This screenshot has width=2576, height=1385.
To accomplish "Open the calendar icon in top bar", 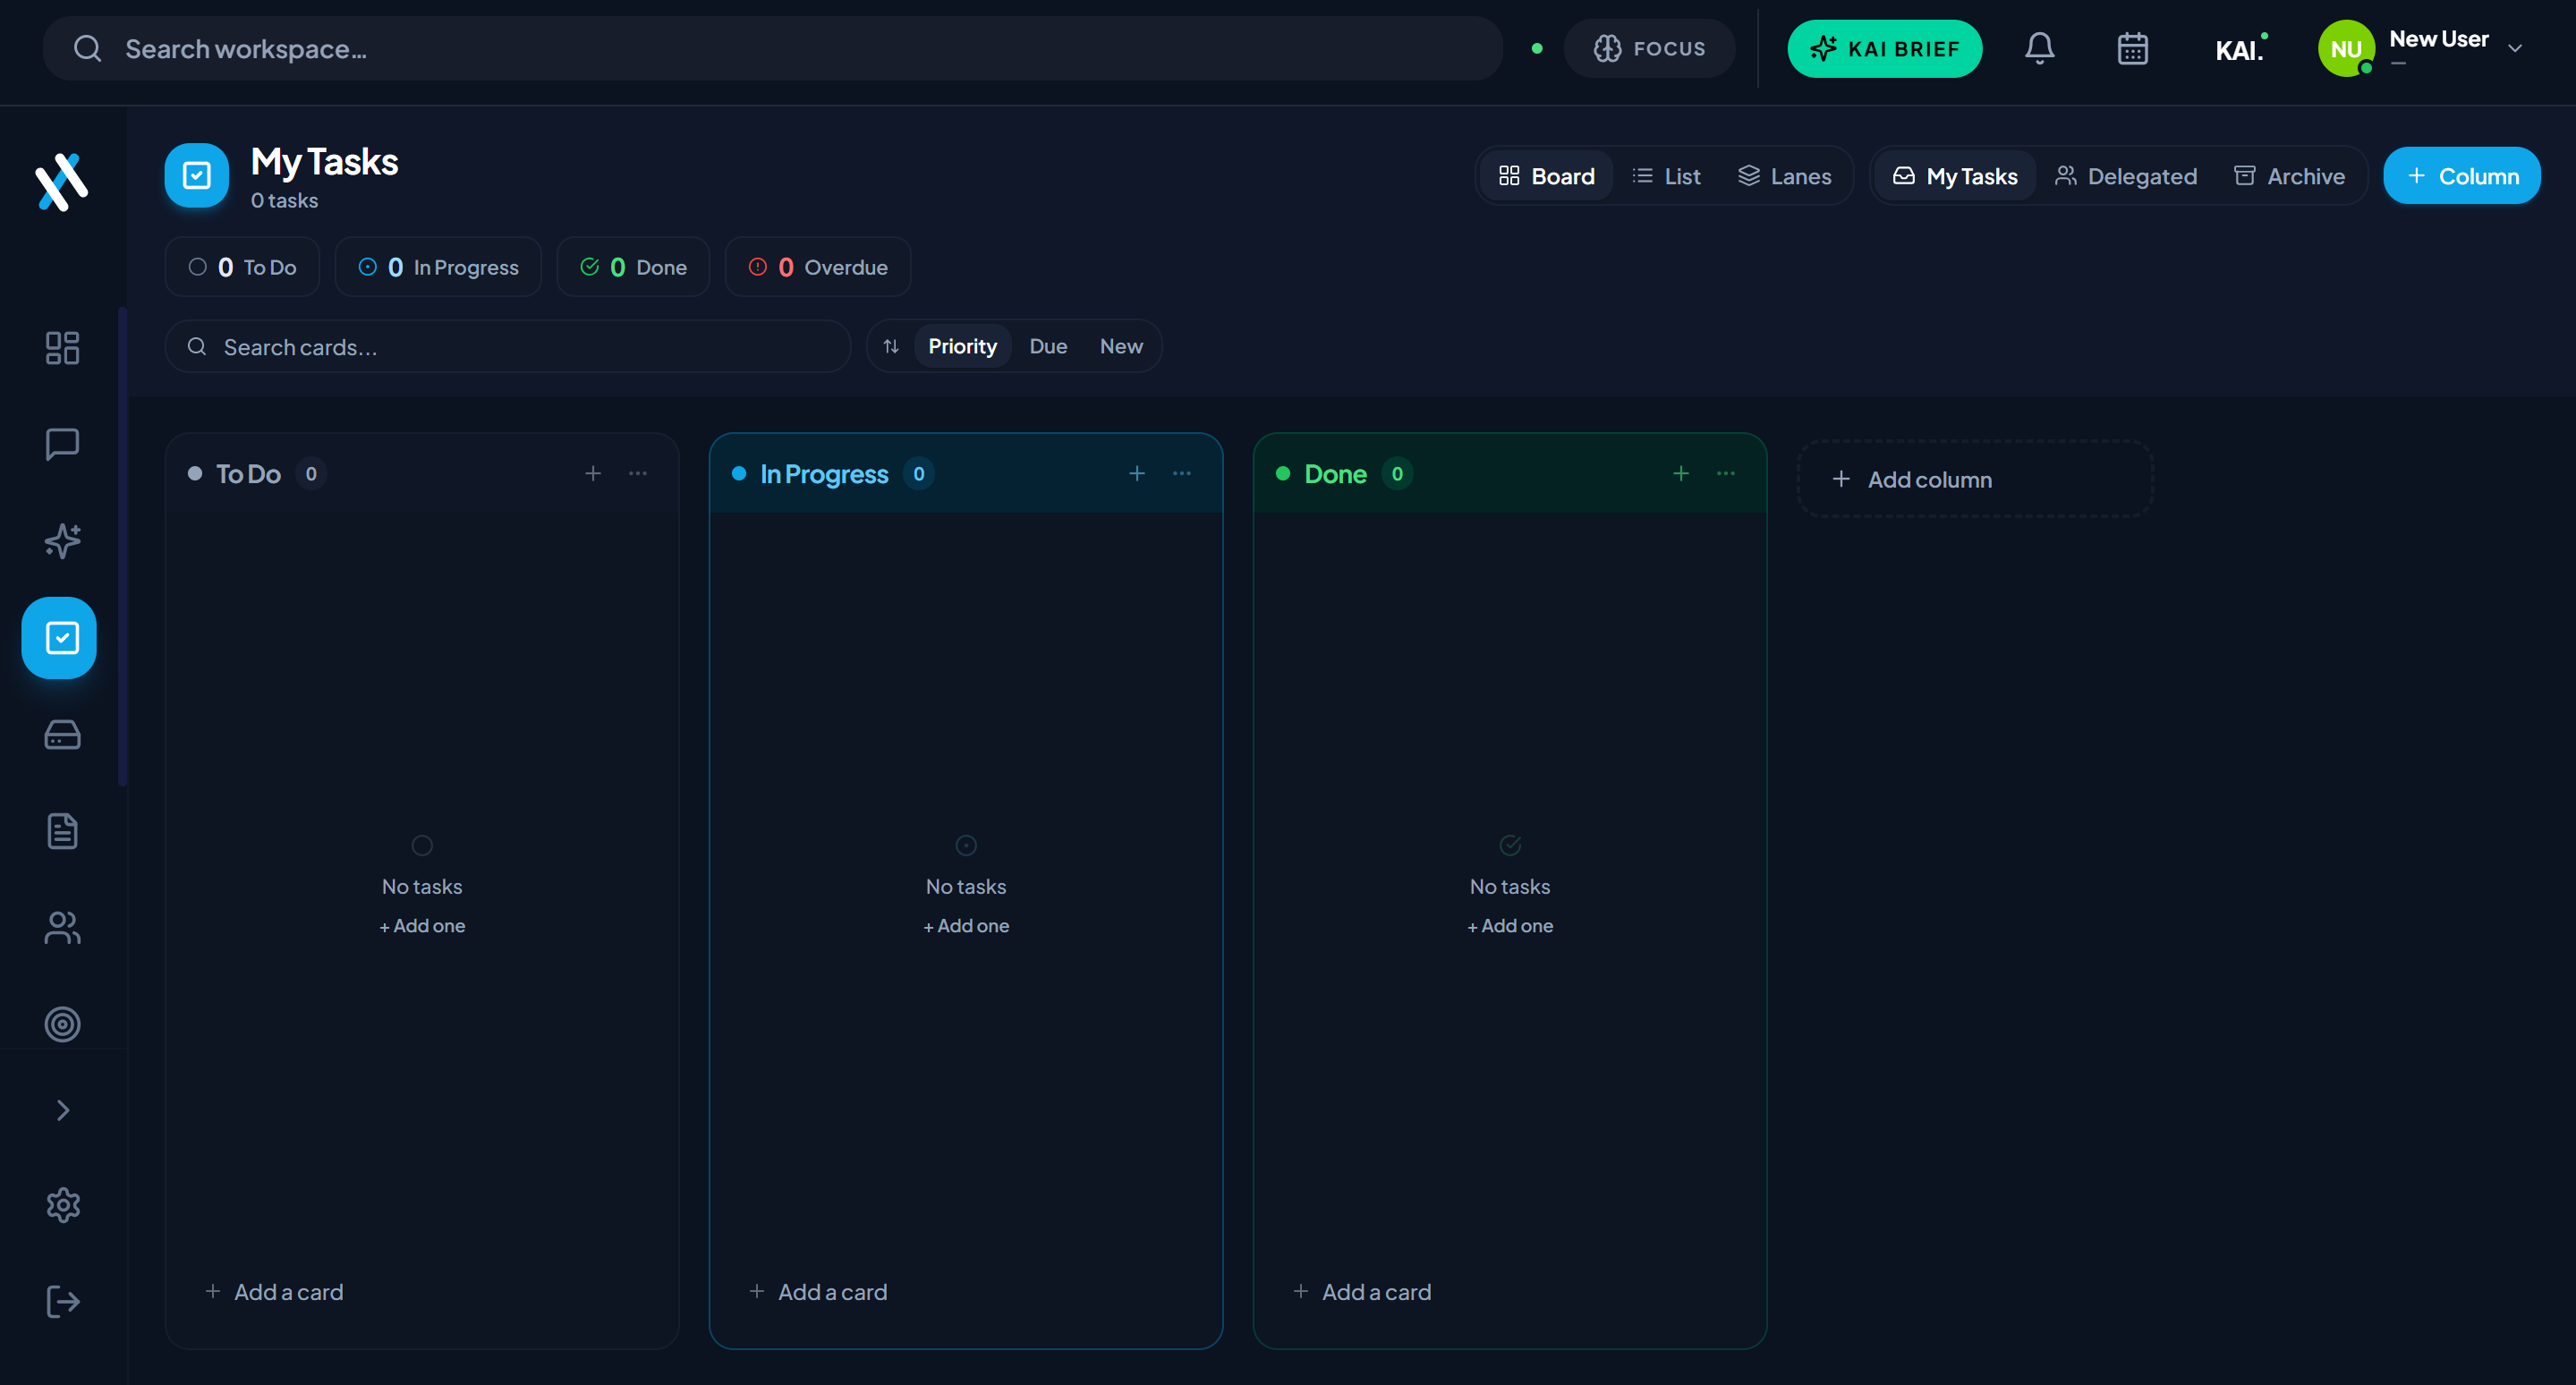I will click(2132, 48).
